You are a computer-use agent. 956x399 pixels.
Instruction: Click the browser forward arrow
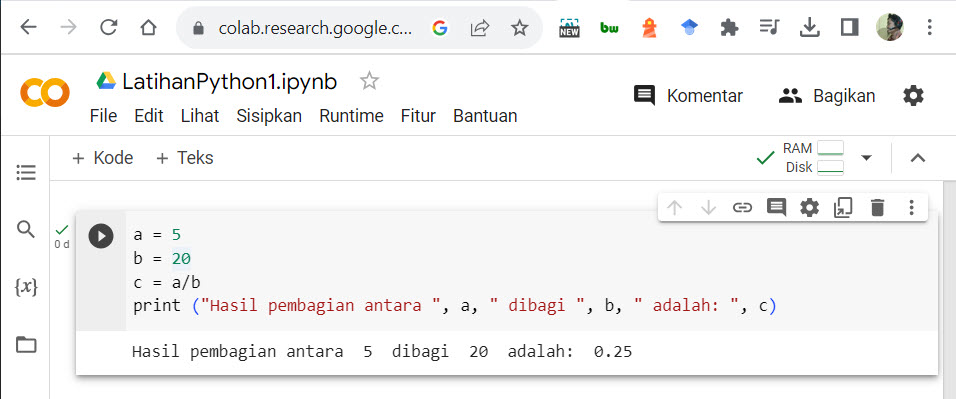(x=68, y=27)
